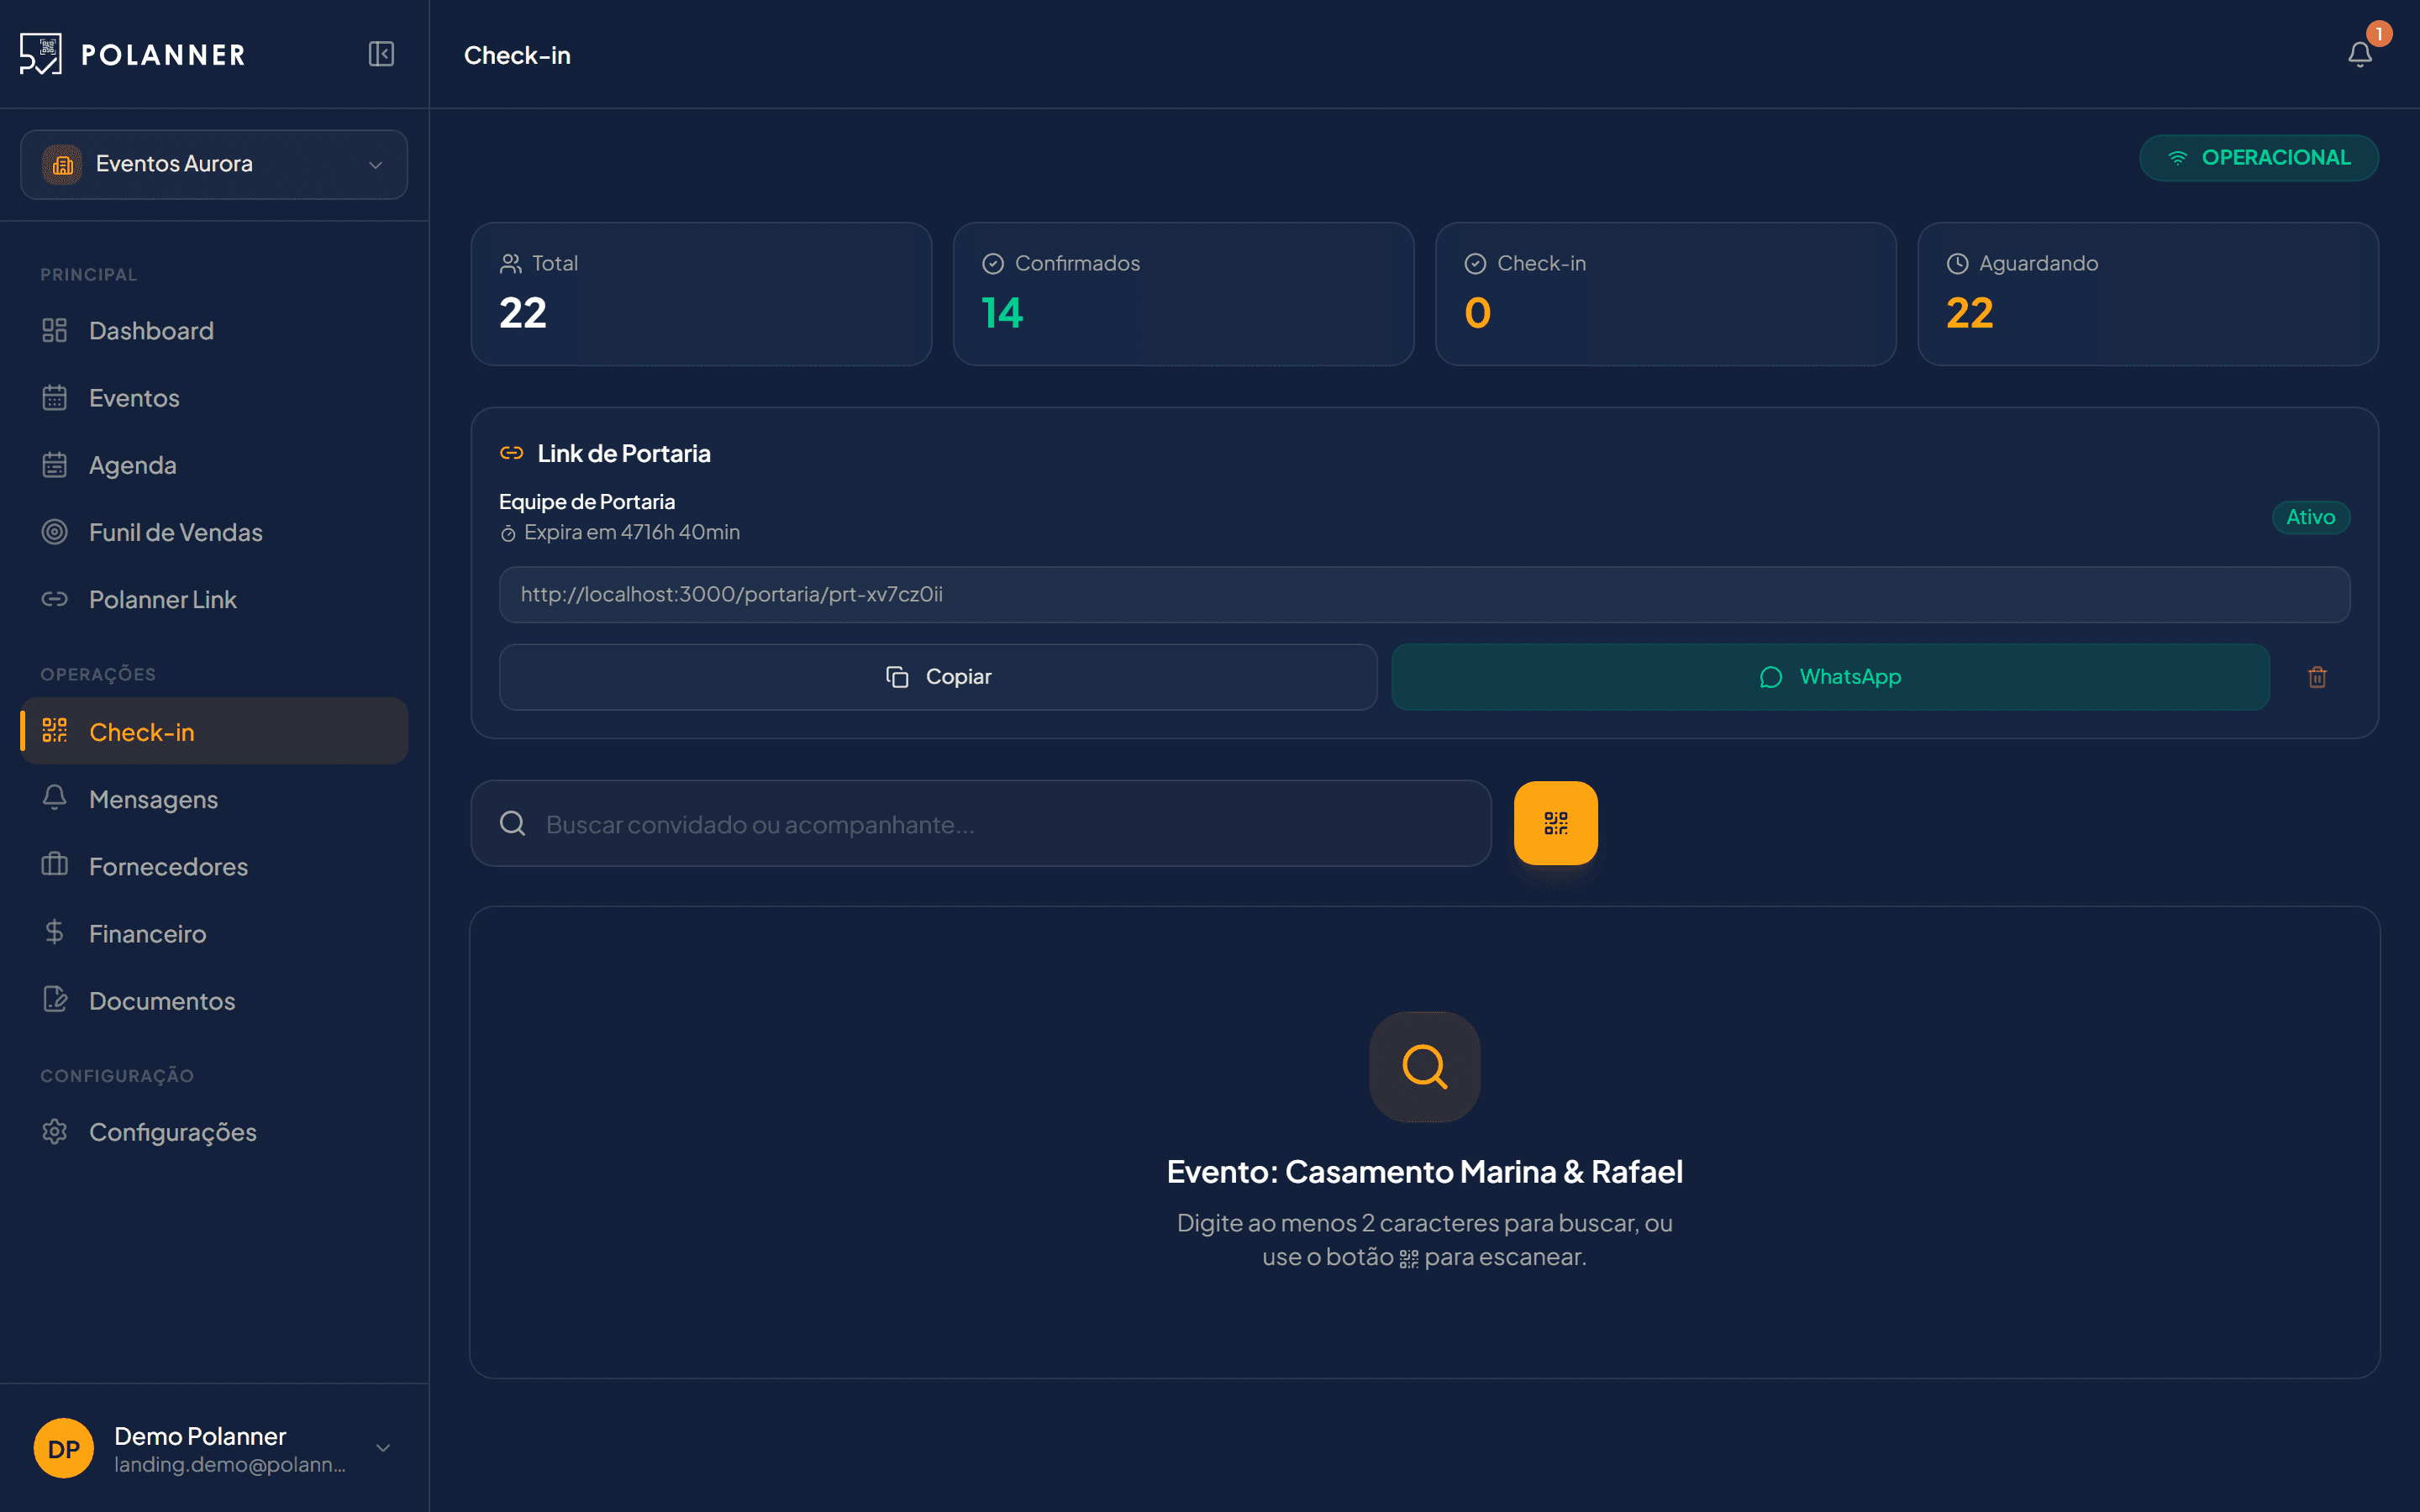Navigate to Funil de Vendas
Viewport: 2420px width, 1512px height.
[214, 532]
